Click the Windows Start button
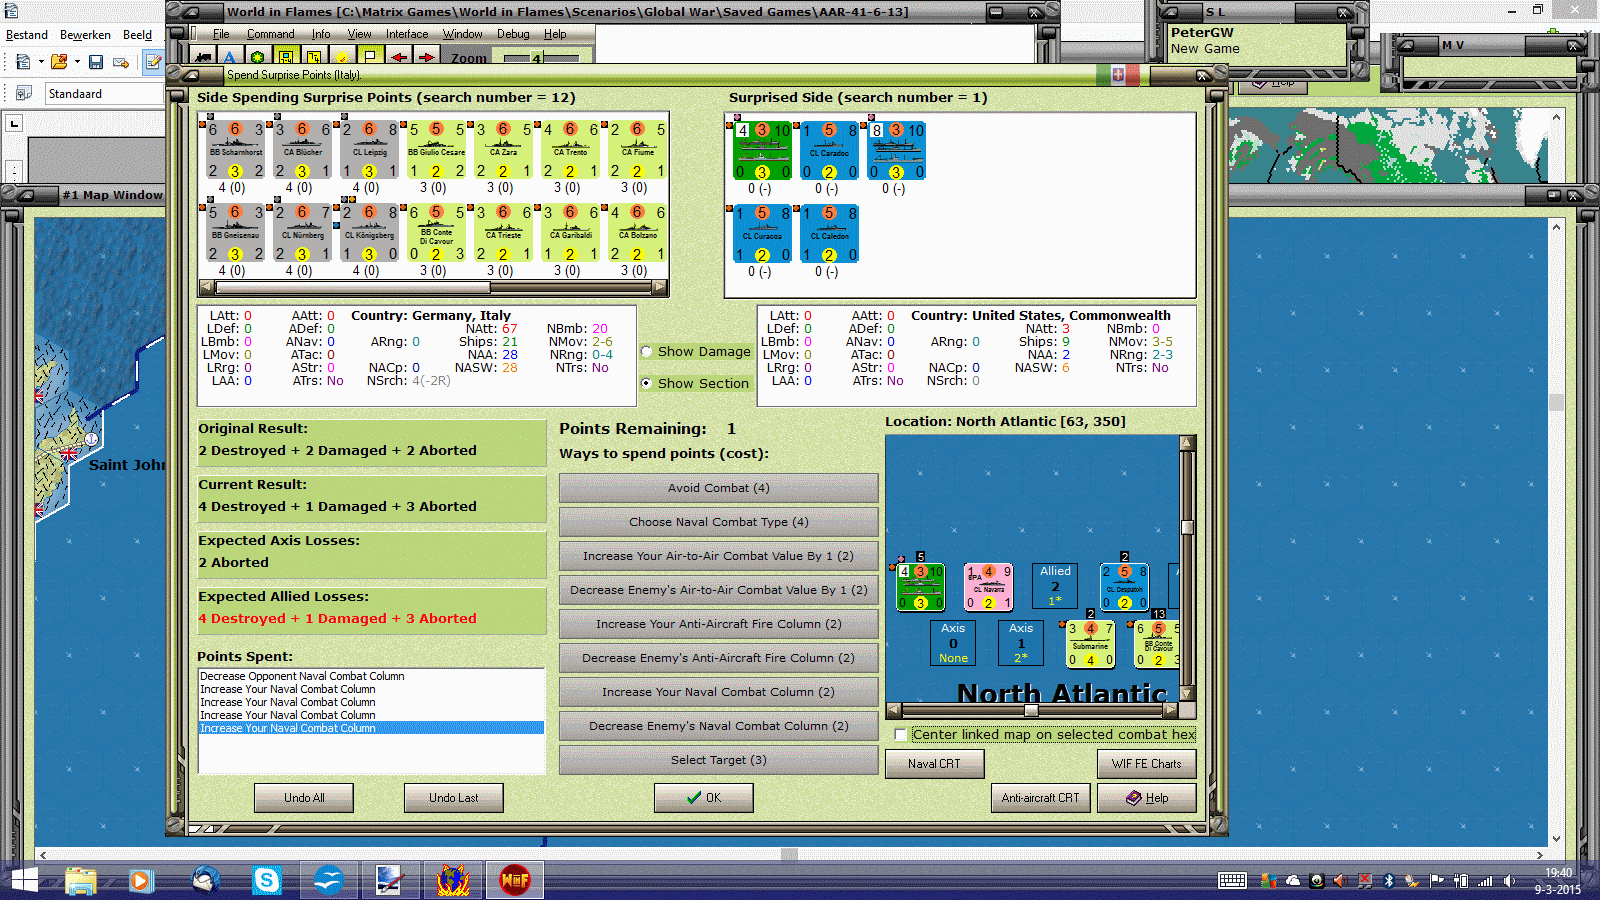This screenshot has height=900, width=1600. (x=23, y=880)
